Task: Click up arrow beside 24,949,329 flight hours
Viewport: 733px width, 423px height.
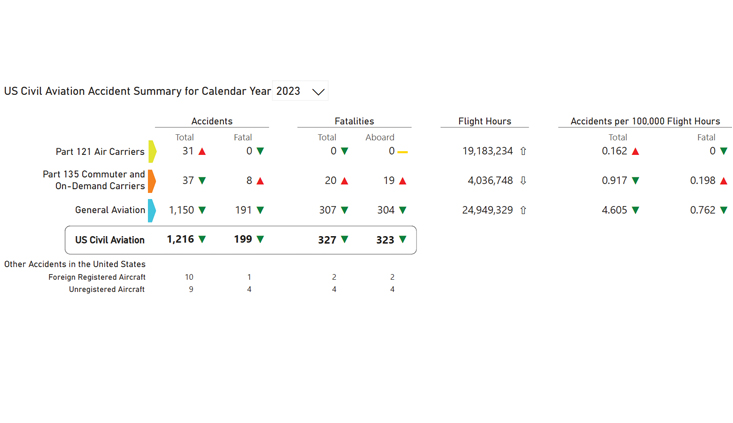Action: pyautogui.click(x=523, y=210)
